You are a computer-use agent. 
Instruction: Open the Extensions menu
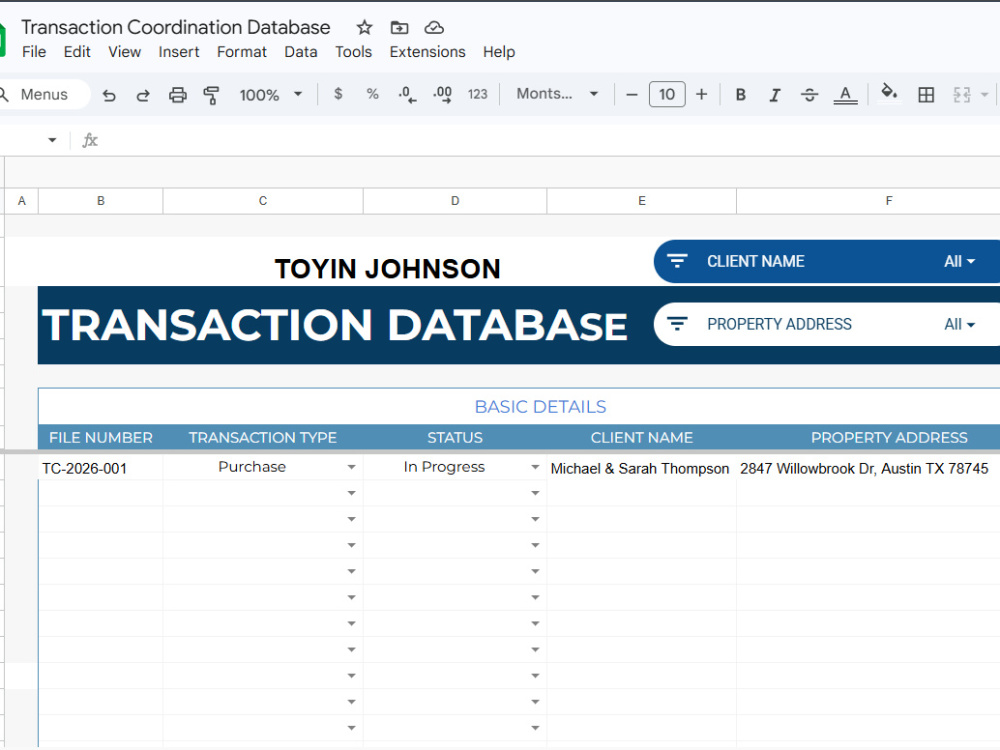tap(427, 52)
